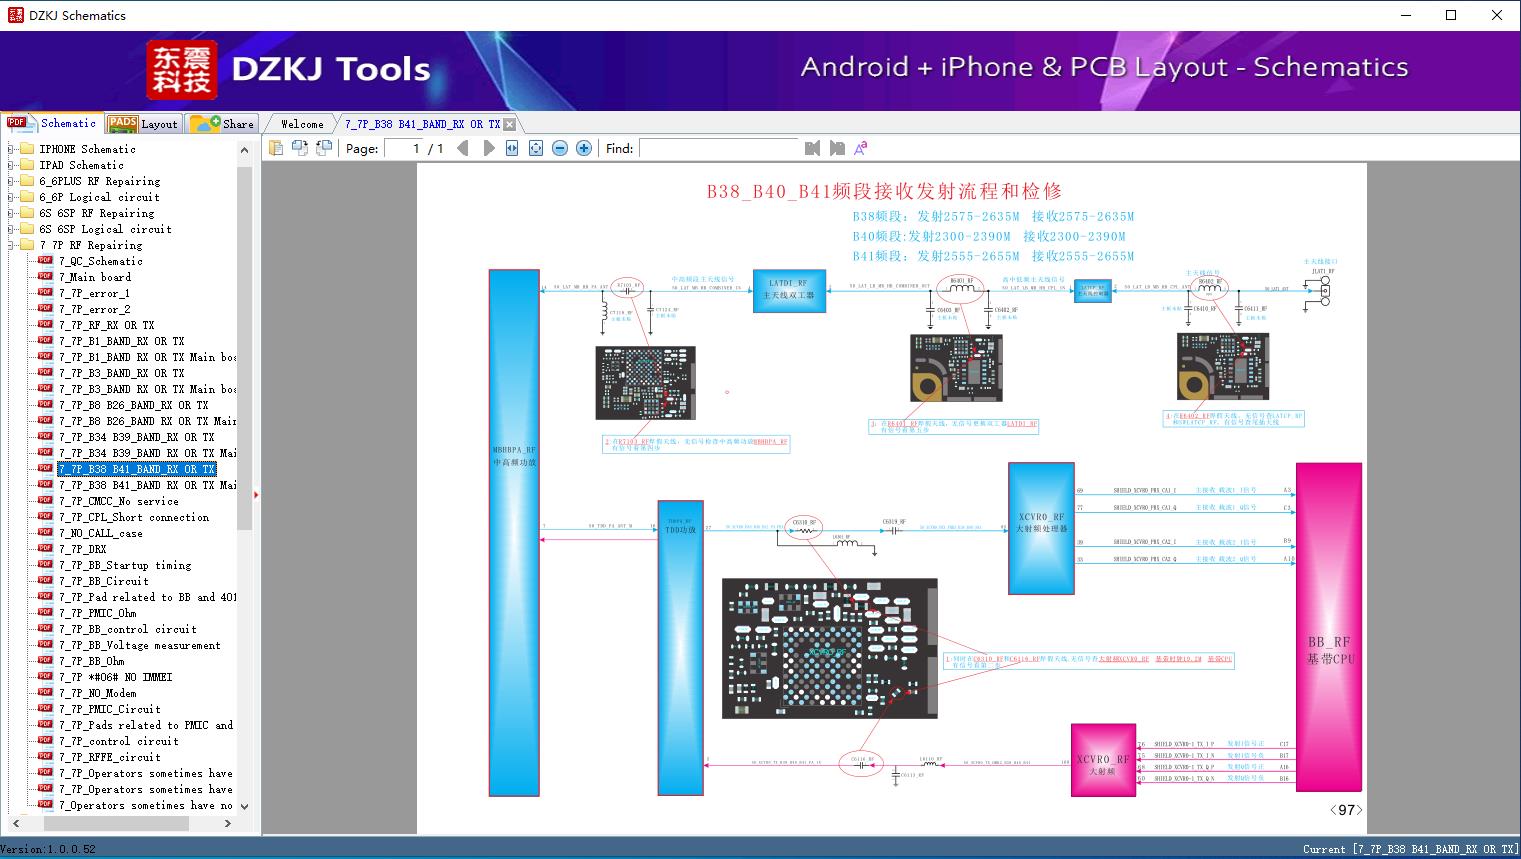Expand the 6_6P Logical circuit folder
The width and height of the screenshot is (1521, 859).
click(11, 197)
